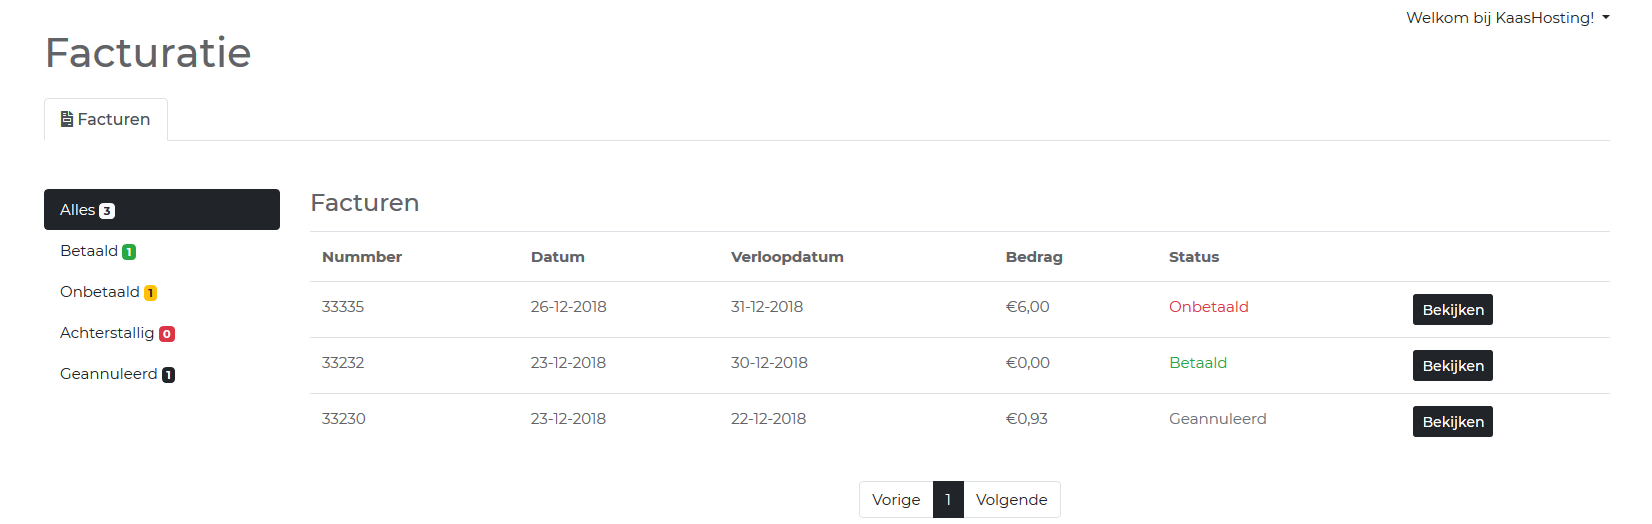1652x524 pixels.
Task: Expand the Welkom bij KaasHosting dropdown
Action: 1507,18
